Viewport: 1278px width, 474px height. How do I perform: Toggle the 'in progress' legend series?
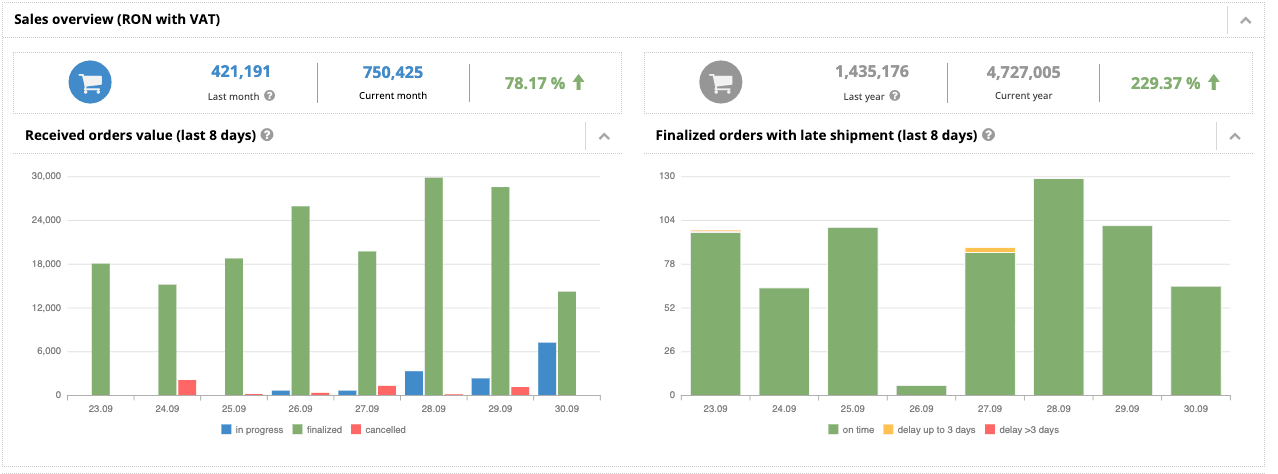pyautogui.click(x=253, y=430)
